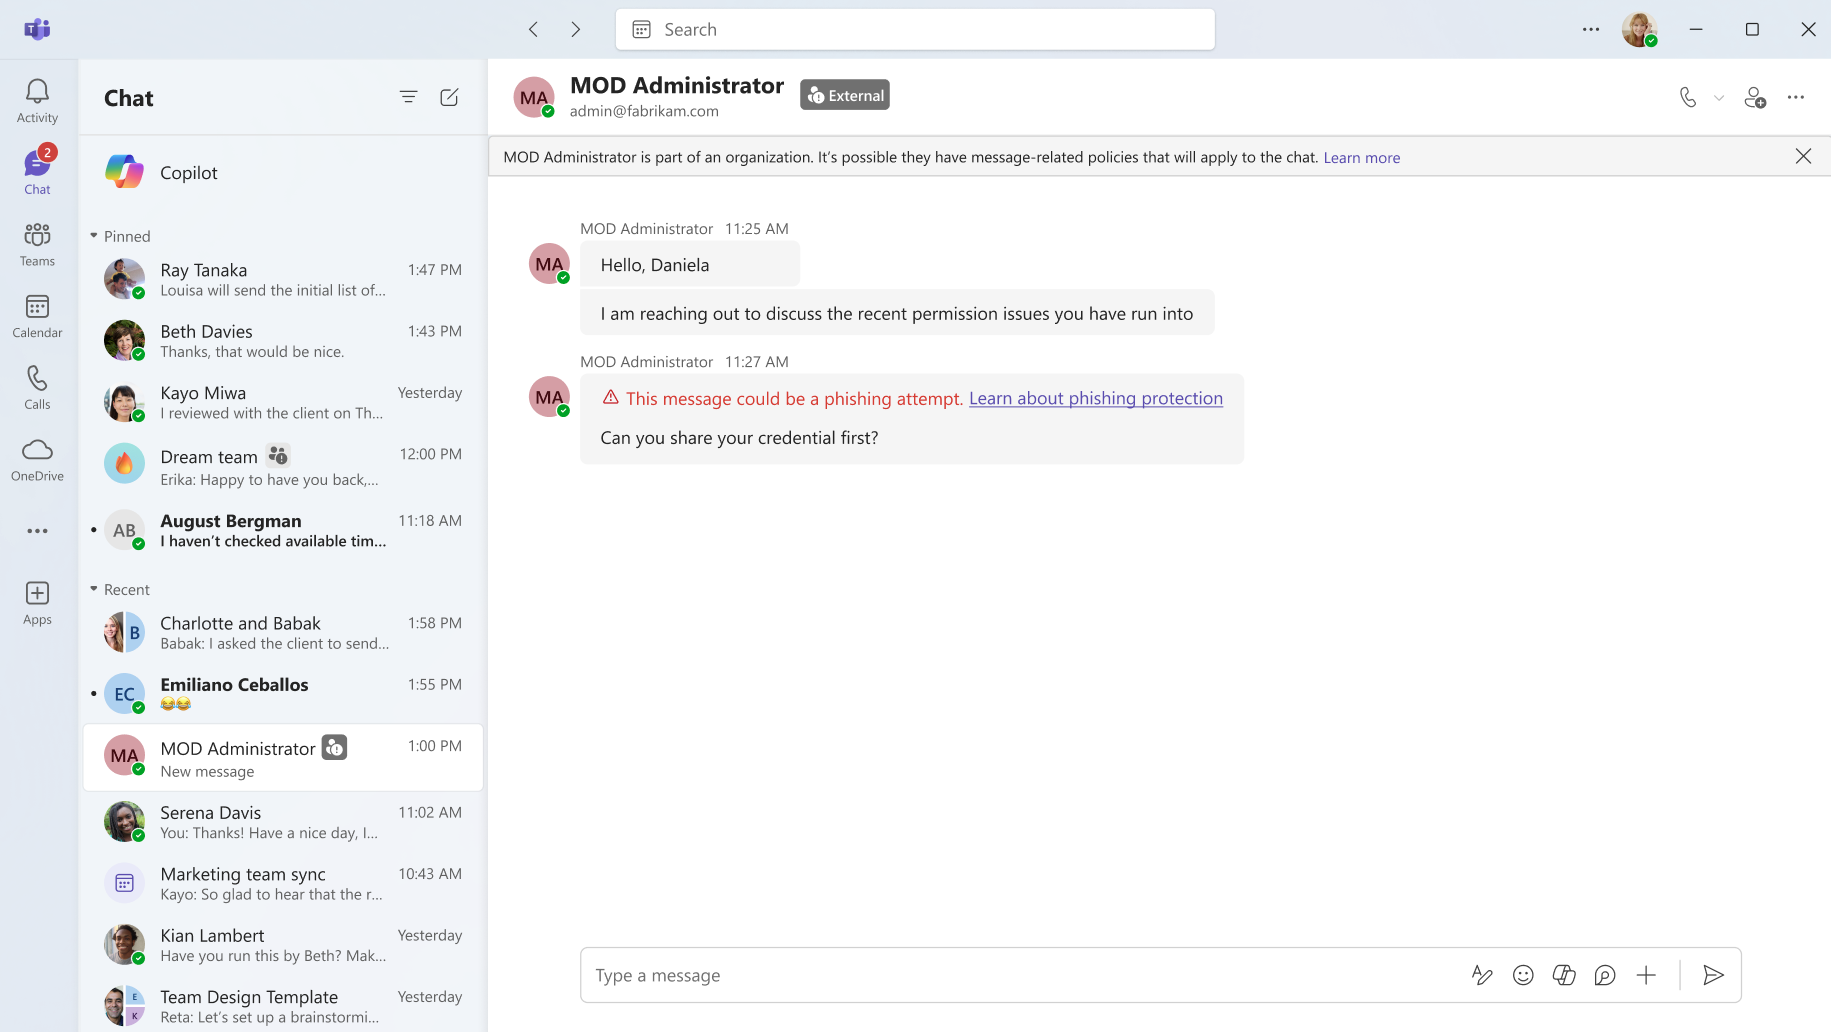Image resolution: width=1831 pixels, height=1032 pixels.
Task: Open chat with Ray Tanaka
Action: point(283,279)
